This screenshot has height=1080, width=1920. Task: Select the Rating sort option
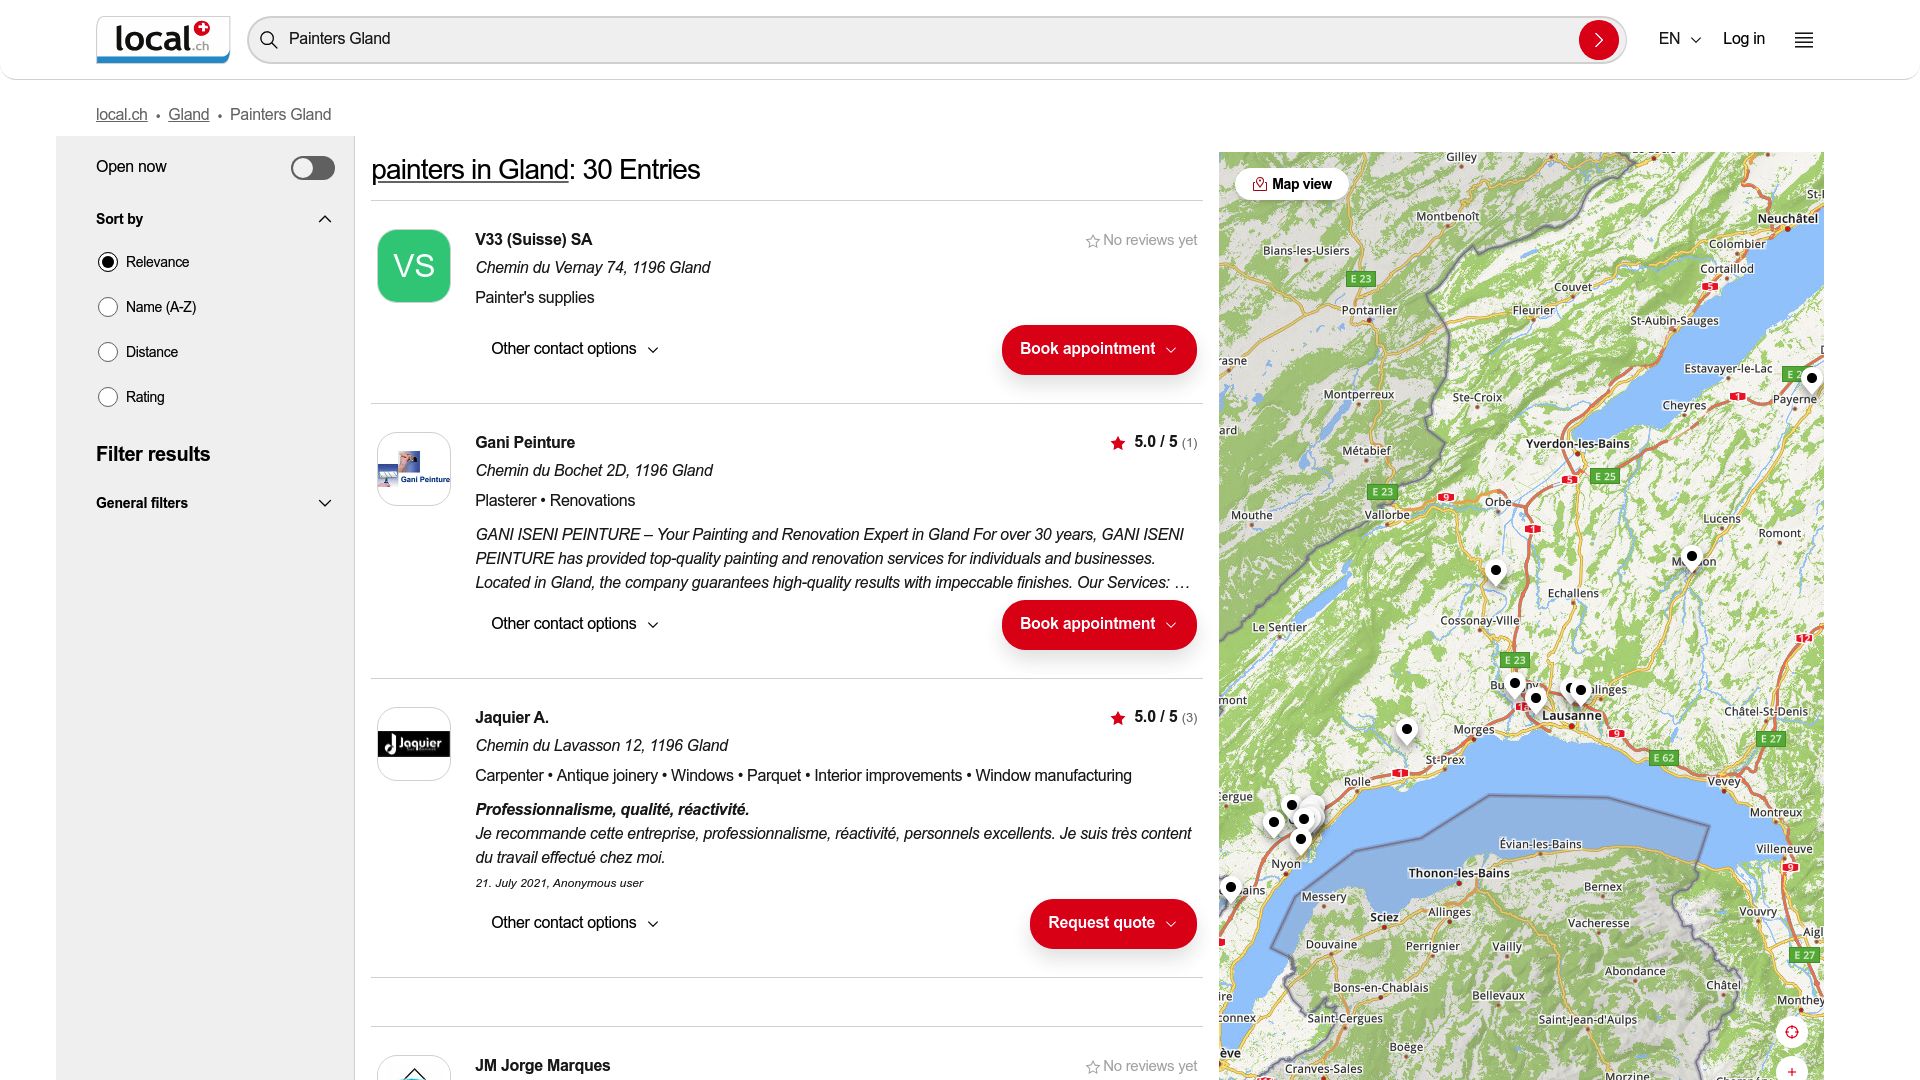108,397
